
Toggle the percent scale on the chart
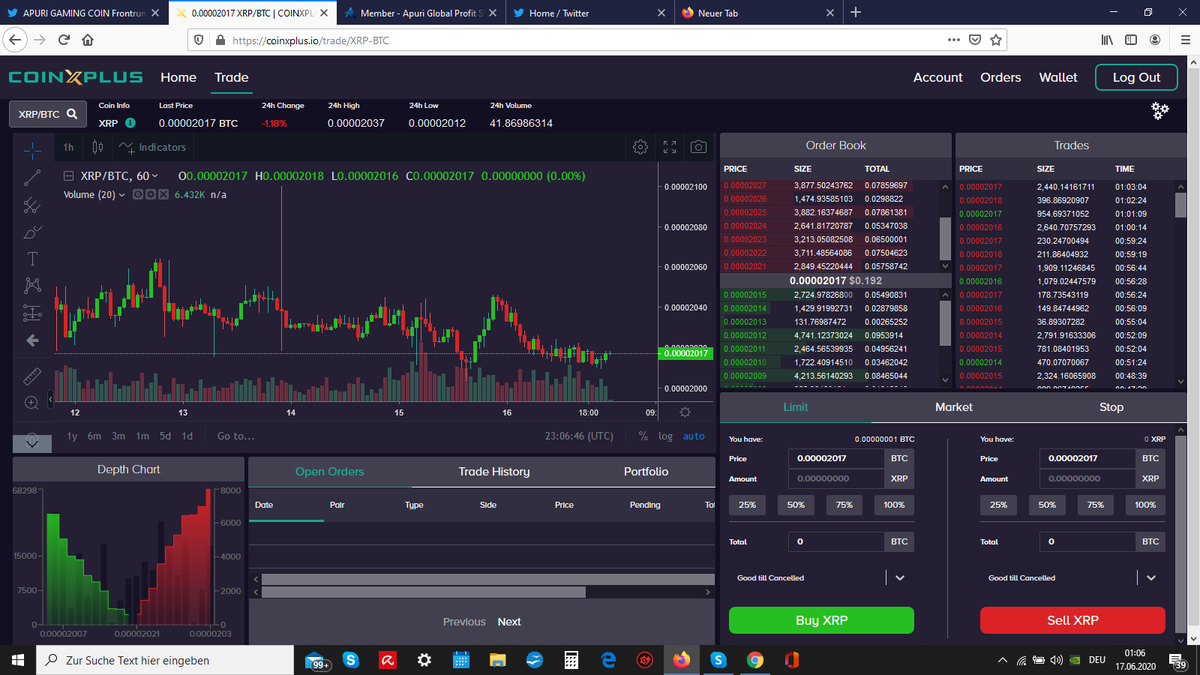click(x=643, y=436)
